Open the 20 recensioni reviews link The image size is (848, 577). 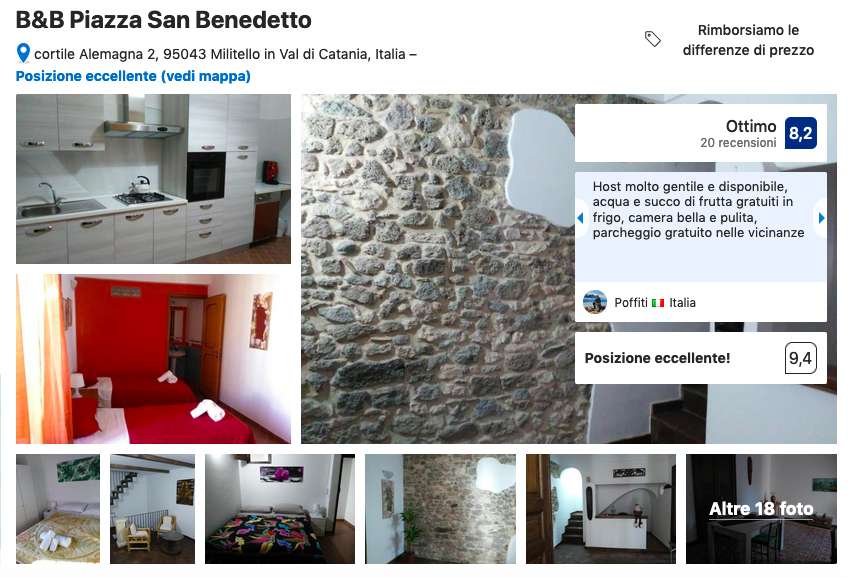pyautogui.click(x=738, y=143)
